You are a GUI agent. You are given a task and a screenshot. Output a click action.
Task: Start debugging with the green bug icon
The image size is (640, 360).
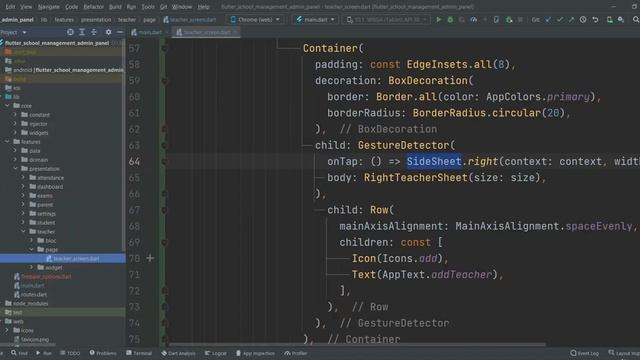tap(450, 20)
